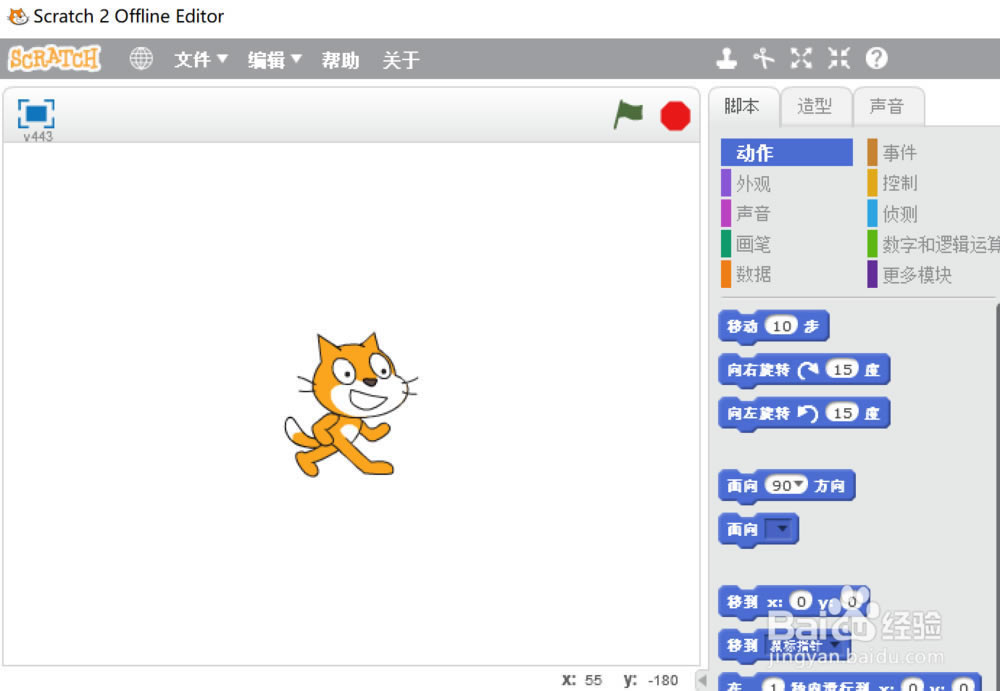Select the Grow sprite tool
Screen dimensions: 1000x691
click(x=801, y=59)
